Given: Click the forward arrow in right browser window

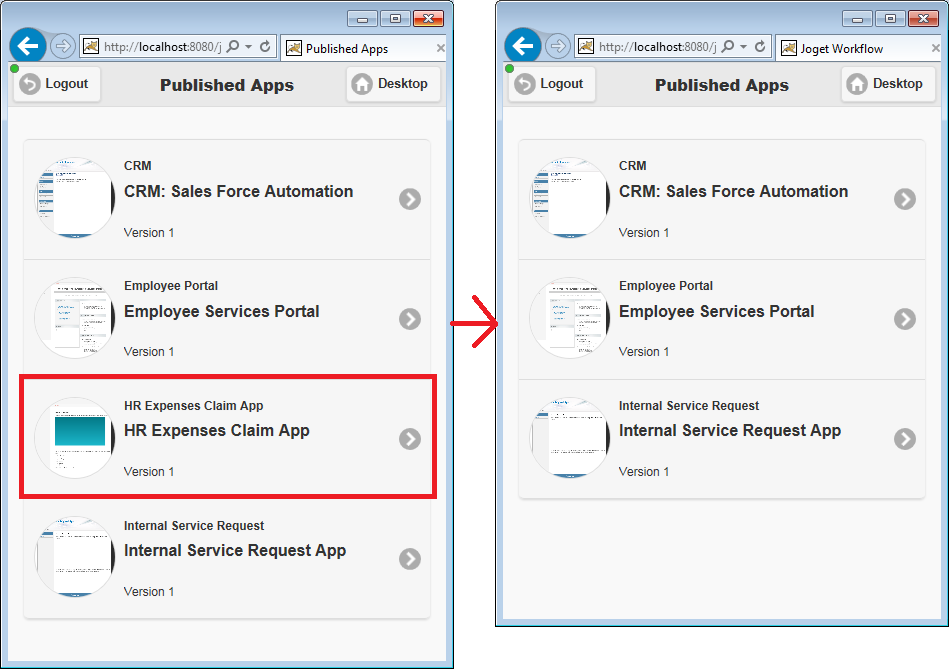Looking at the screenshot, I should point(557,46).
